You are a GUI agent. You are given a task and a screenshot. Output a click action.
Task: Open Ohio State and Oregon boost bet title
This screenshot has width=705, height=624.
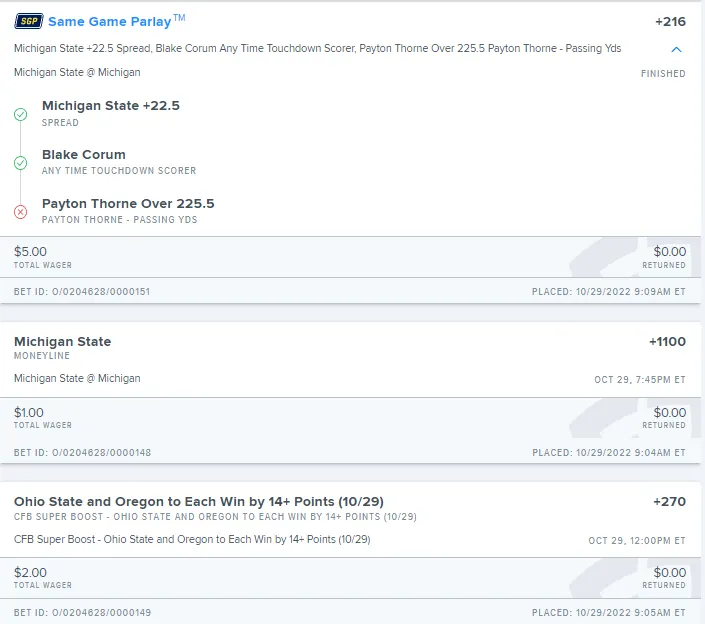point(199,502)
